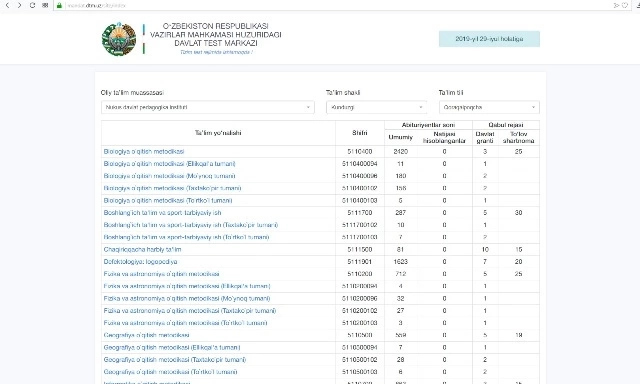This screenshot has width=640, height=384.
Task: Open Geografiya o'qitish metodikasi (Taxtako'pir tumani)
Action: [x=175, y=360]
